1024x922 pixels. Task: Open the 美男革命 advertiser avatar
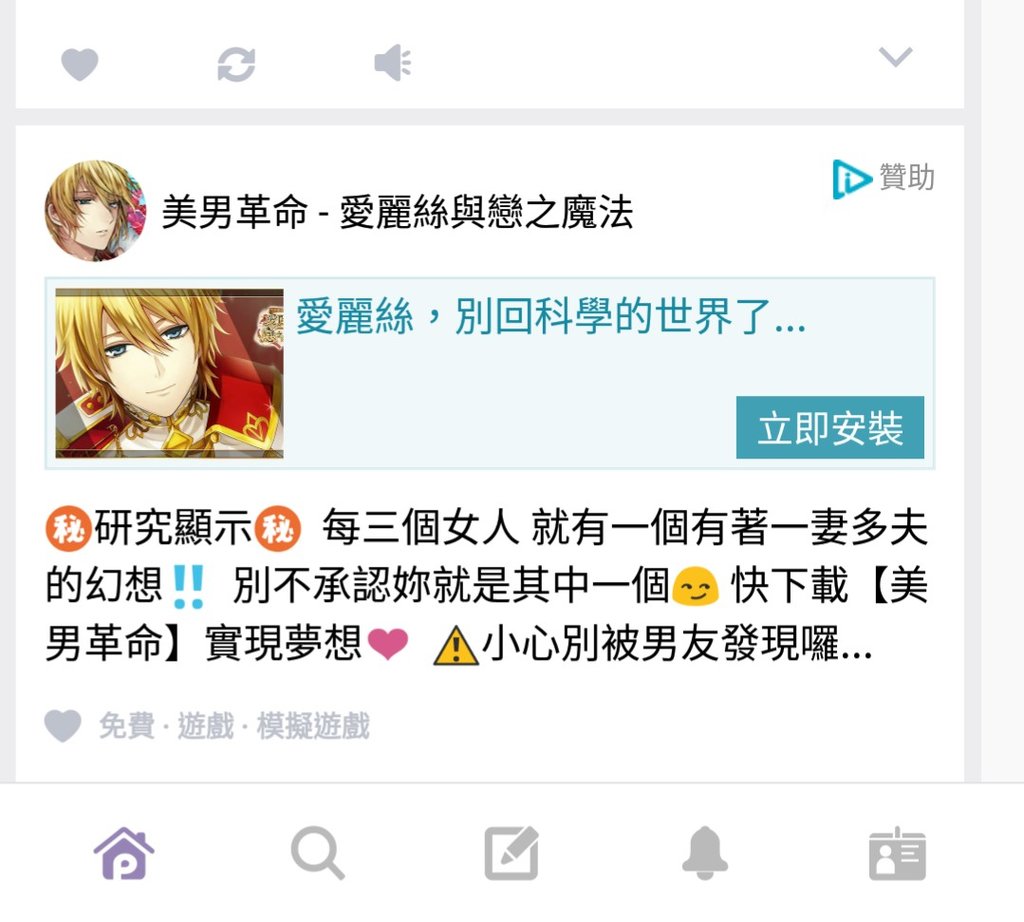tap(95, 211)
